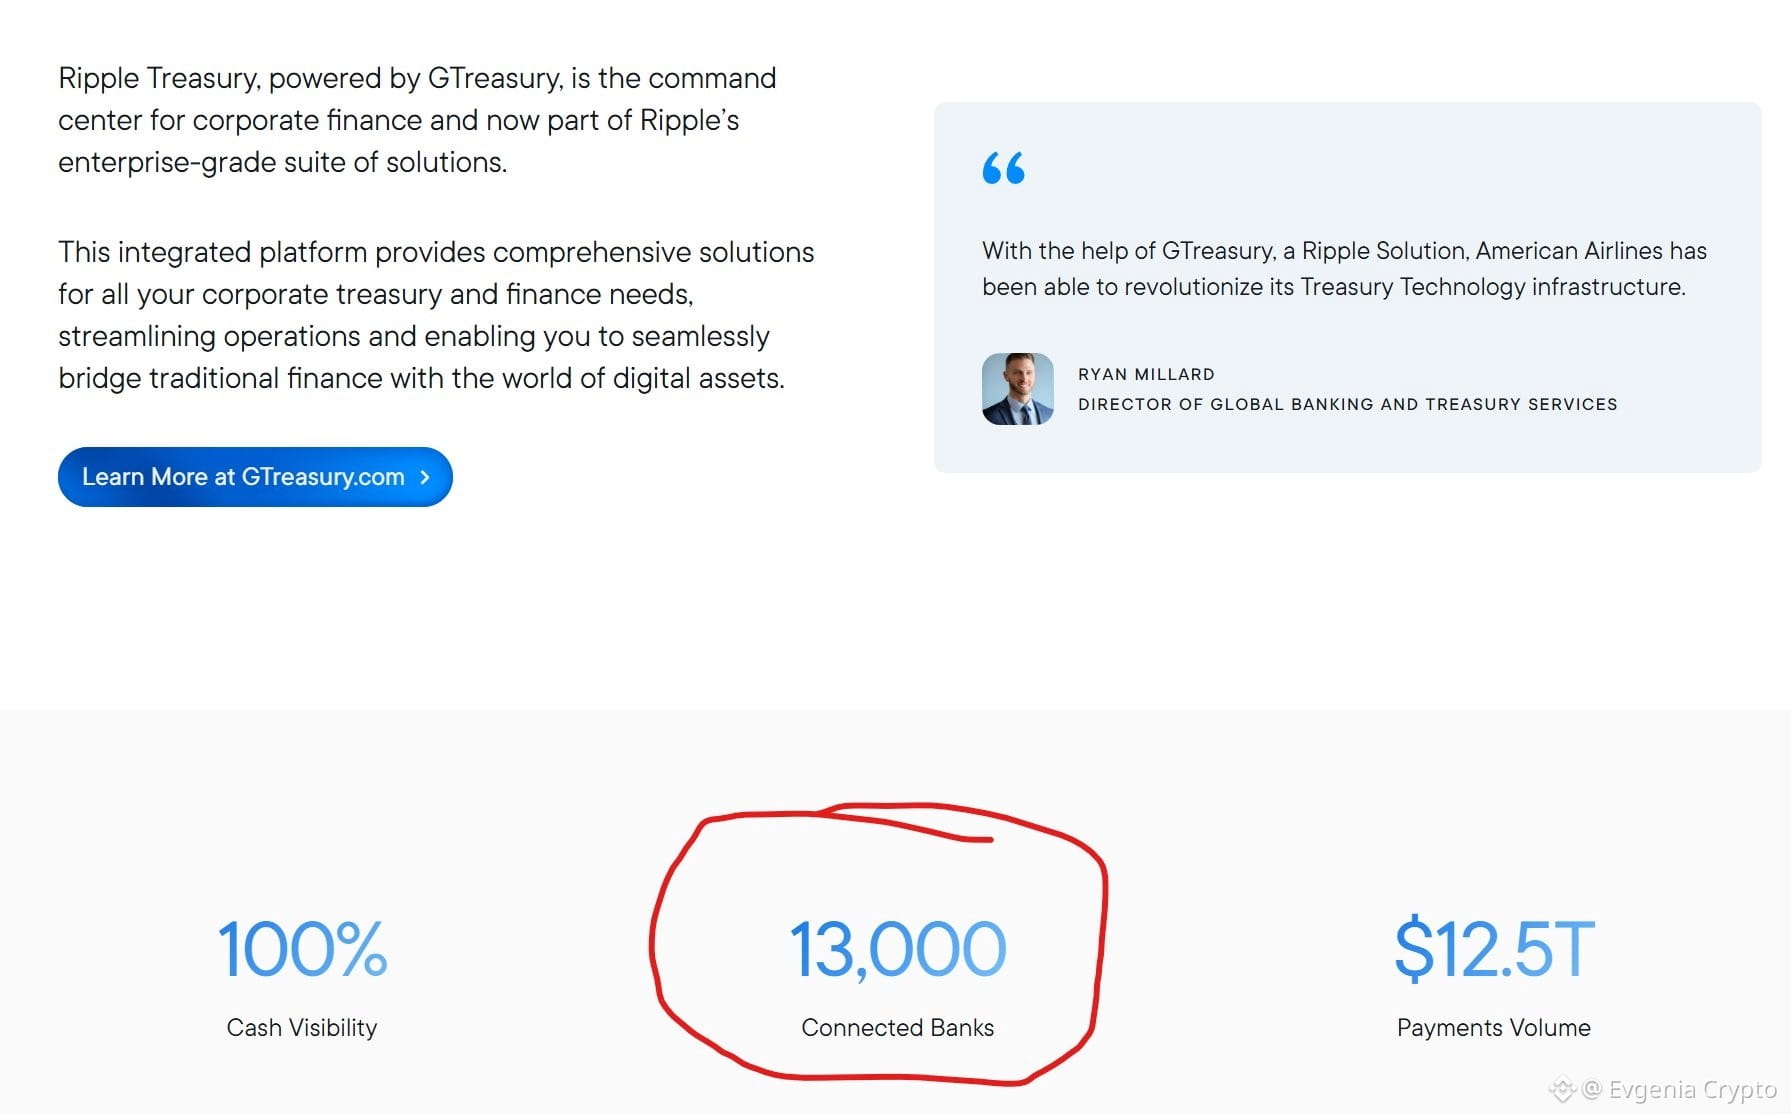
Task: Click the word GTreasury in the first paragraph
Action: pyautogui.click(x=495, y=78)
